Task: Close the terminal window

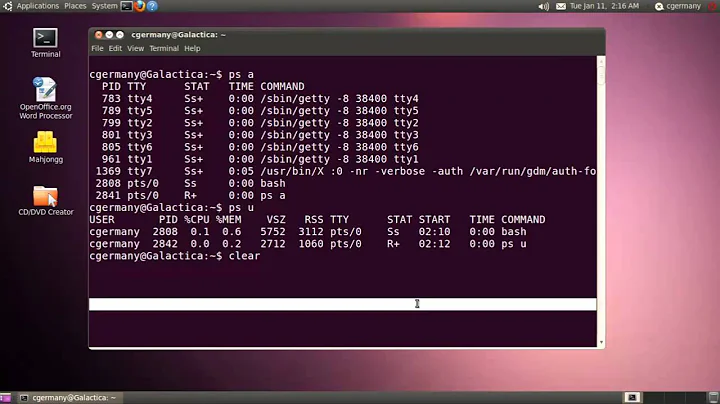Action: 98,35
